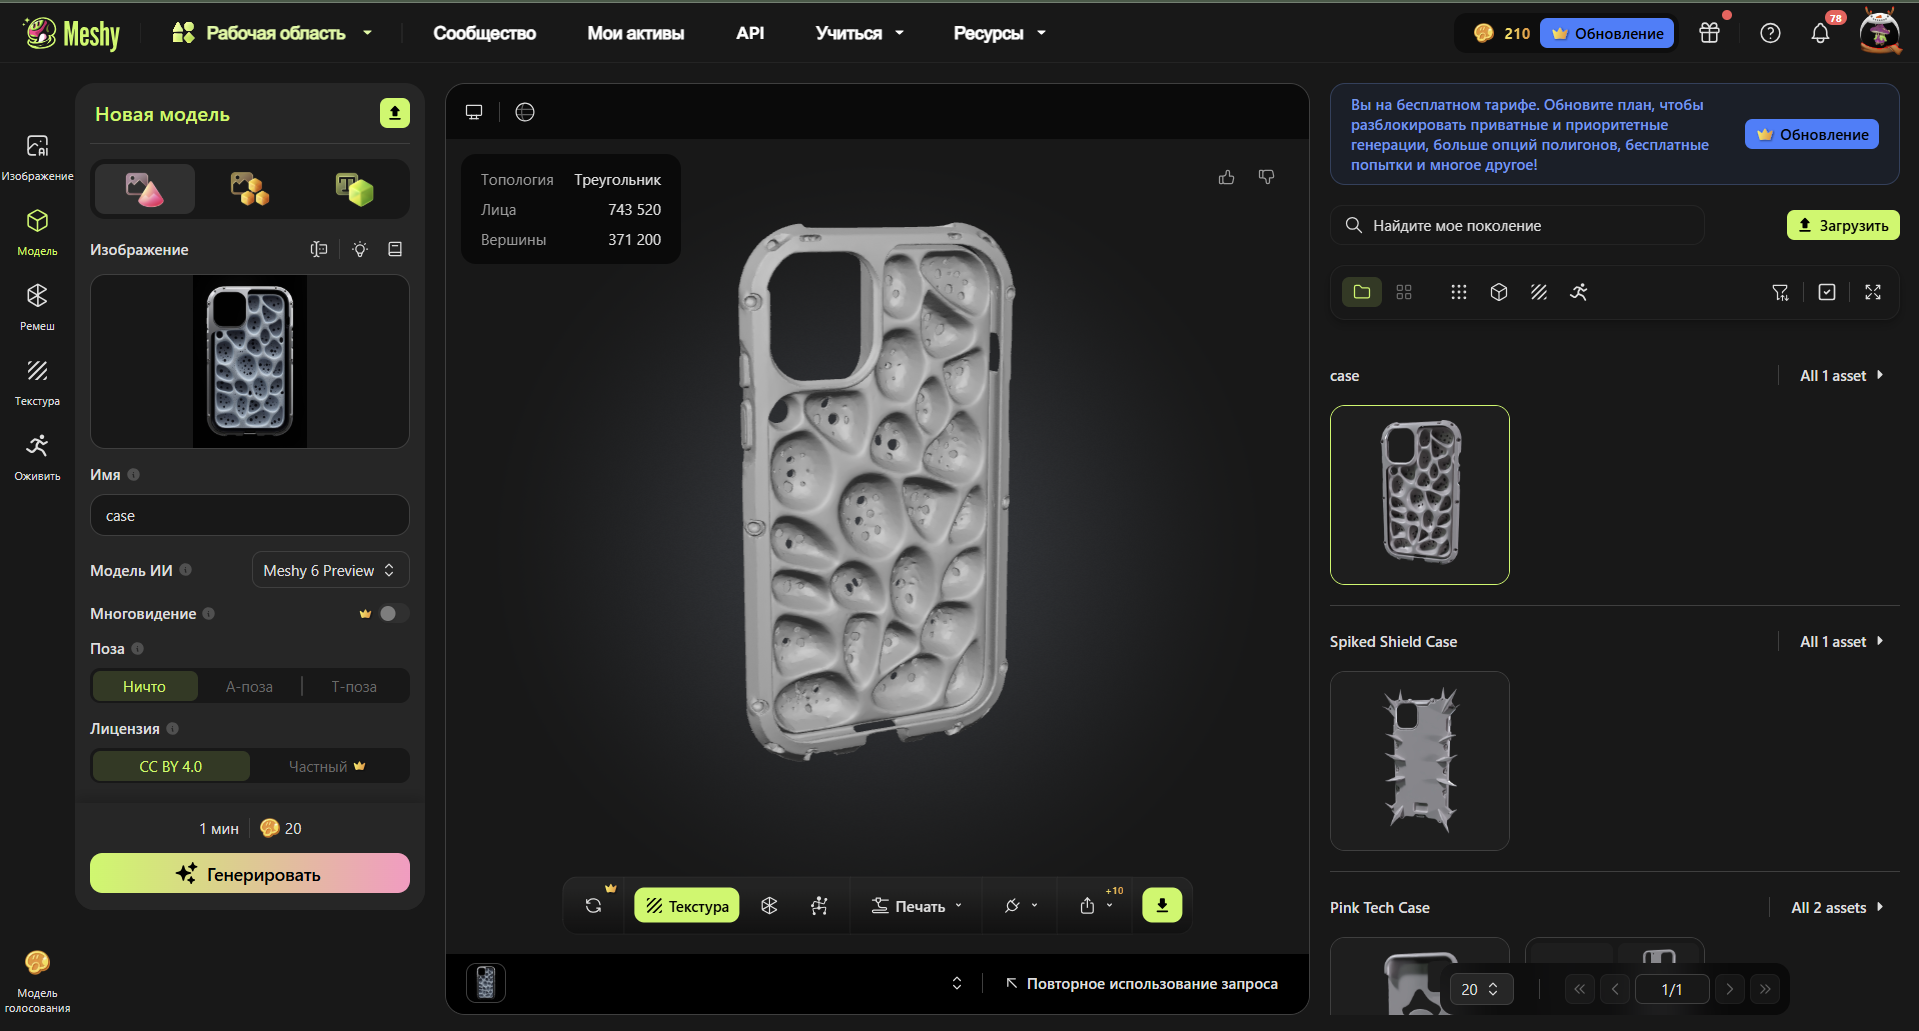Screen dimensions: 1919x1031
Task: Open the user avatar profile menu
Action: [1880, 32]
